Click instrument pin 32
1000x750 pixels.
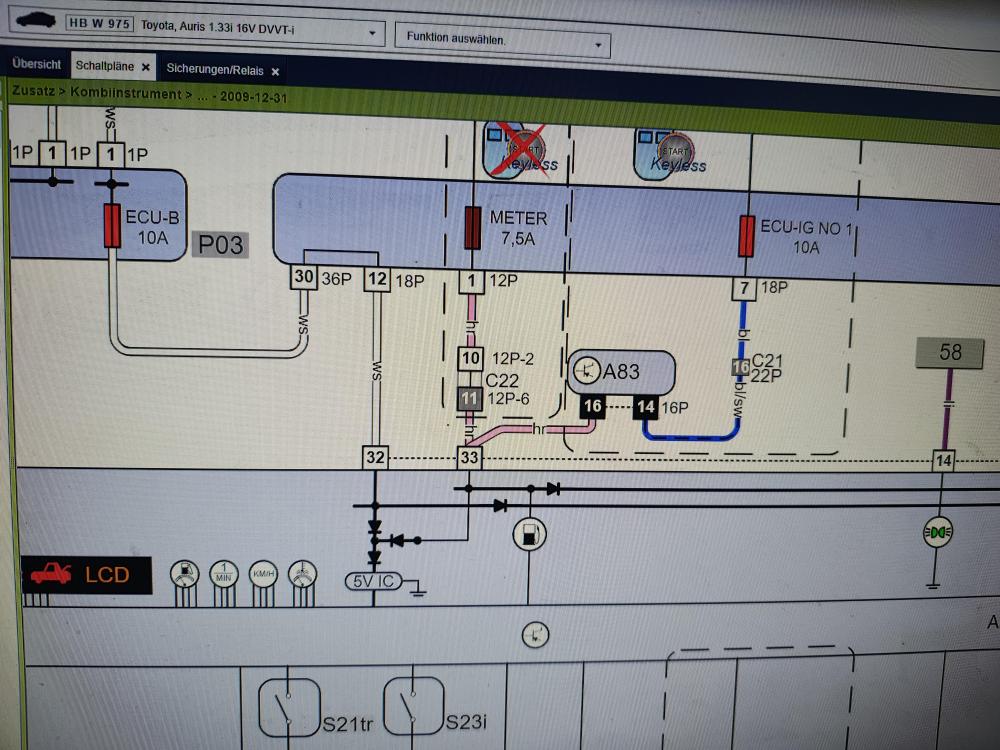[x=375, y=457]
